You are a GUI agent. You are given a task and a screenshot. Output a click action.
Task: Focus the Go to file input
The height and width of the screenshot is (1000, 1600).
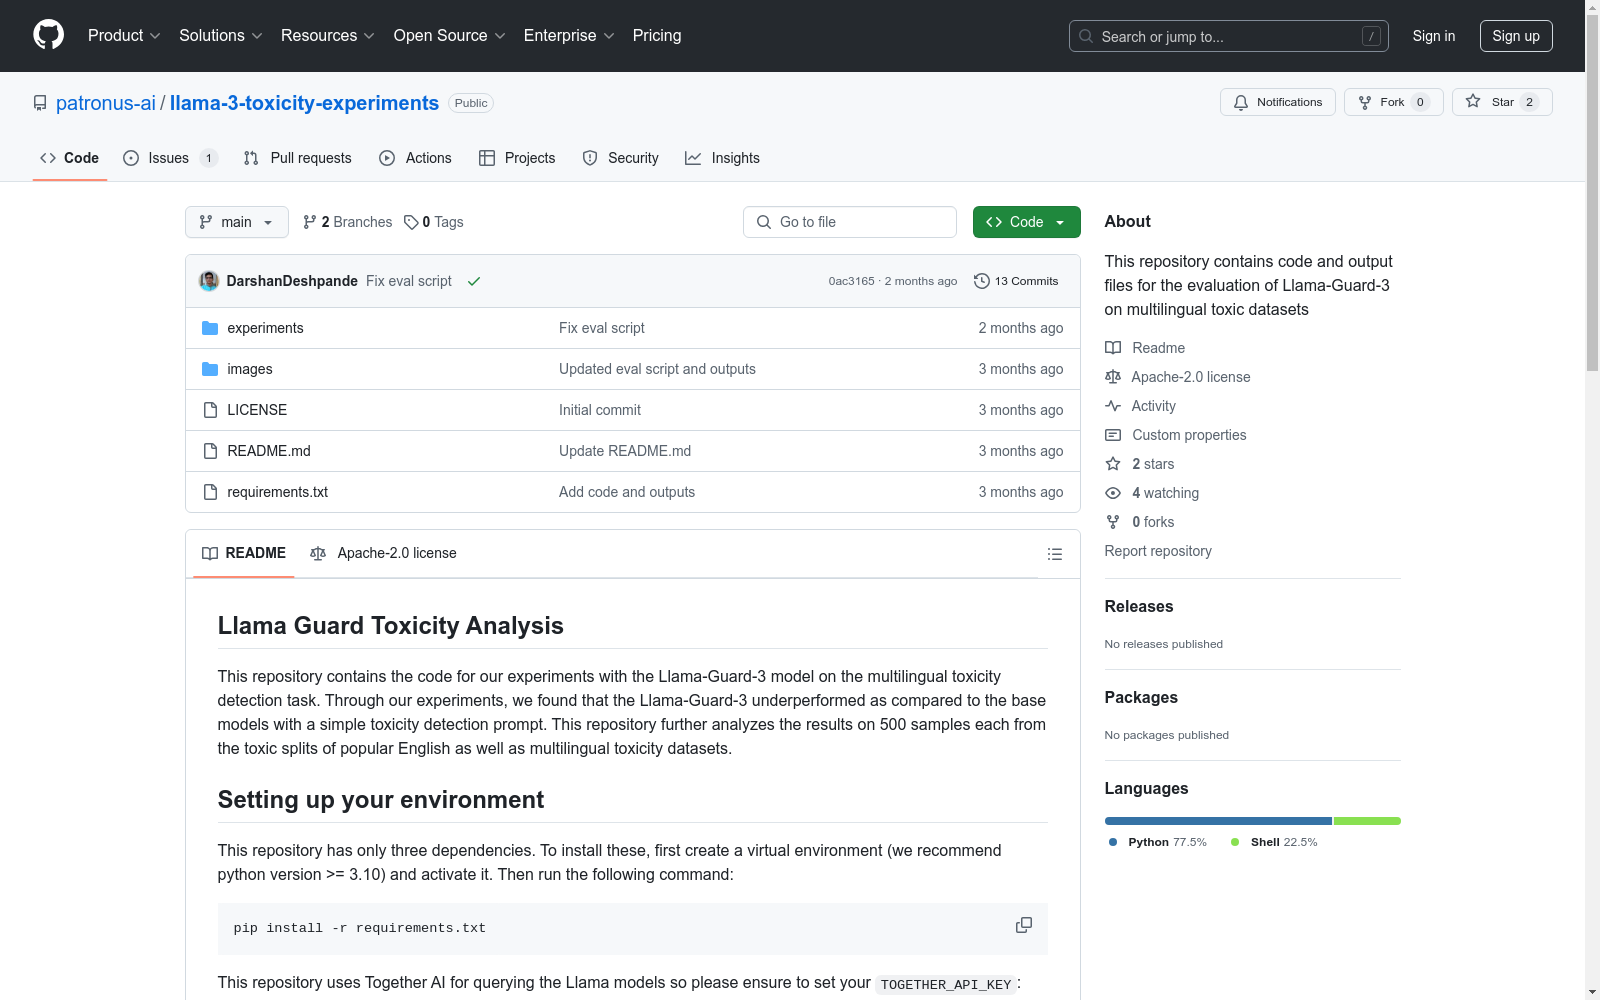pyautogui.click(x=850, y=222)
